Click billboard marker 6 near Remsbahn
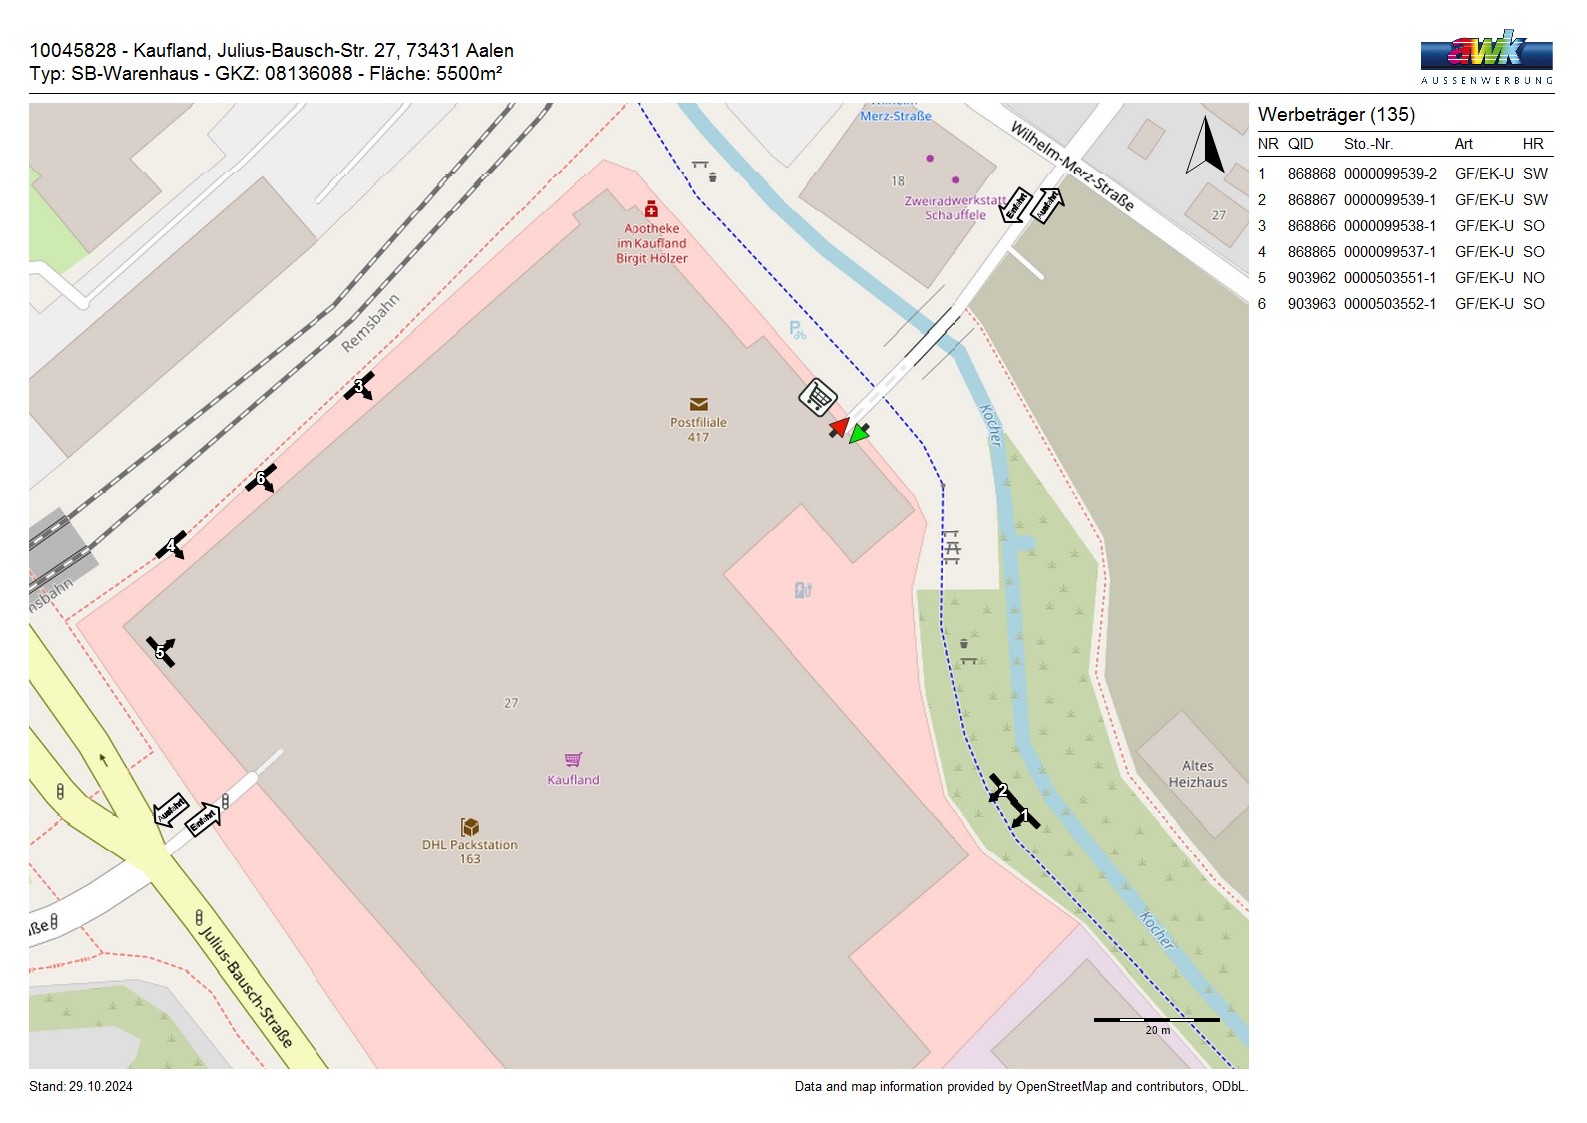The image size is (1587, 1123). (x=261, y=478)
